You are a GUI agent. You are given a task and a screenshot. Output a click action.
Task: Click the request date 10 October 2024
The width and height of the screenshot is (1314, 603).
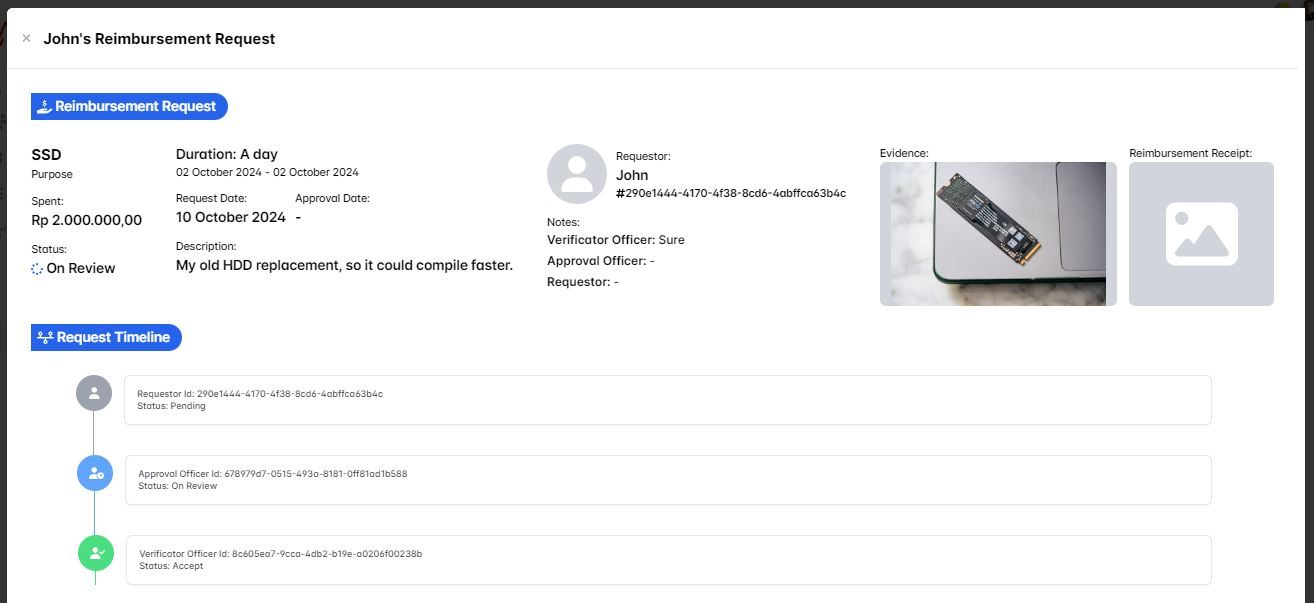(x=231, y=217)
